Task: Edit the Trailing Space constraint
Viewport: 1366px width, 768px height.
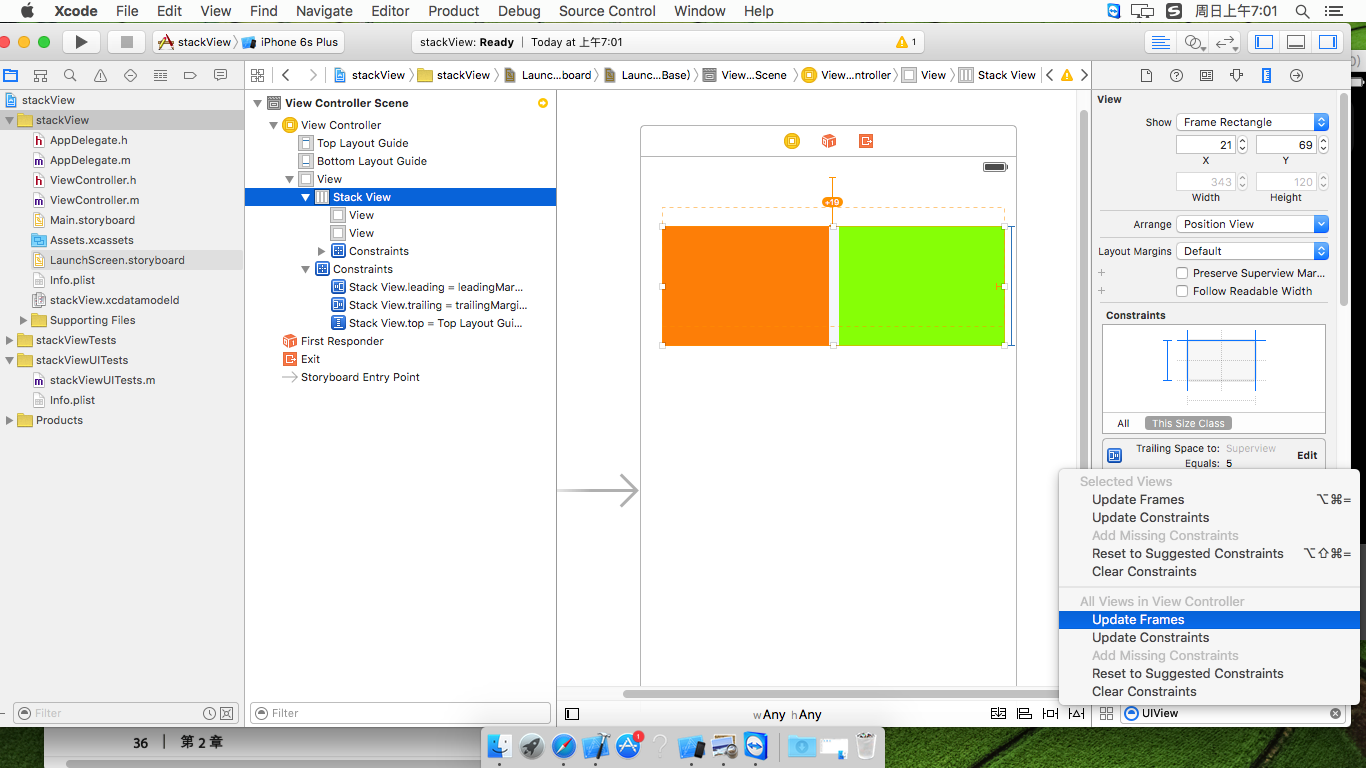Action: (1306, 455)
